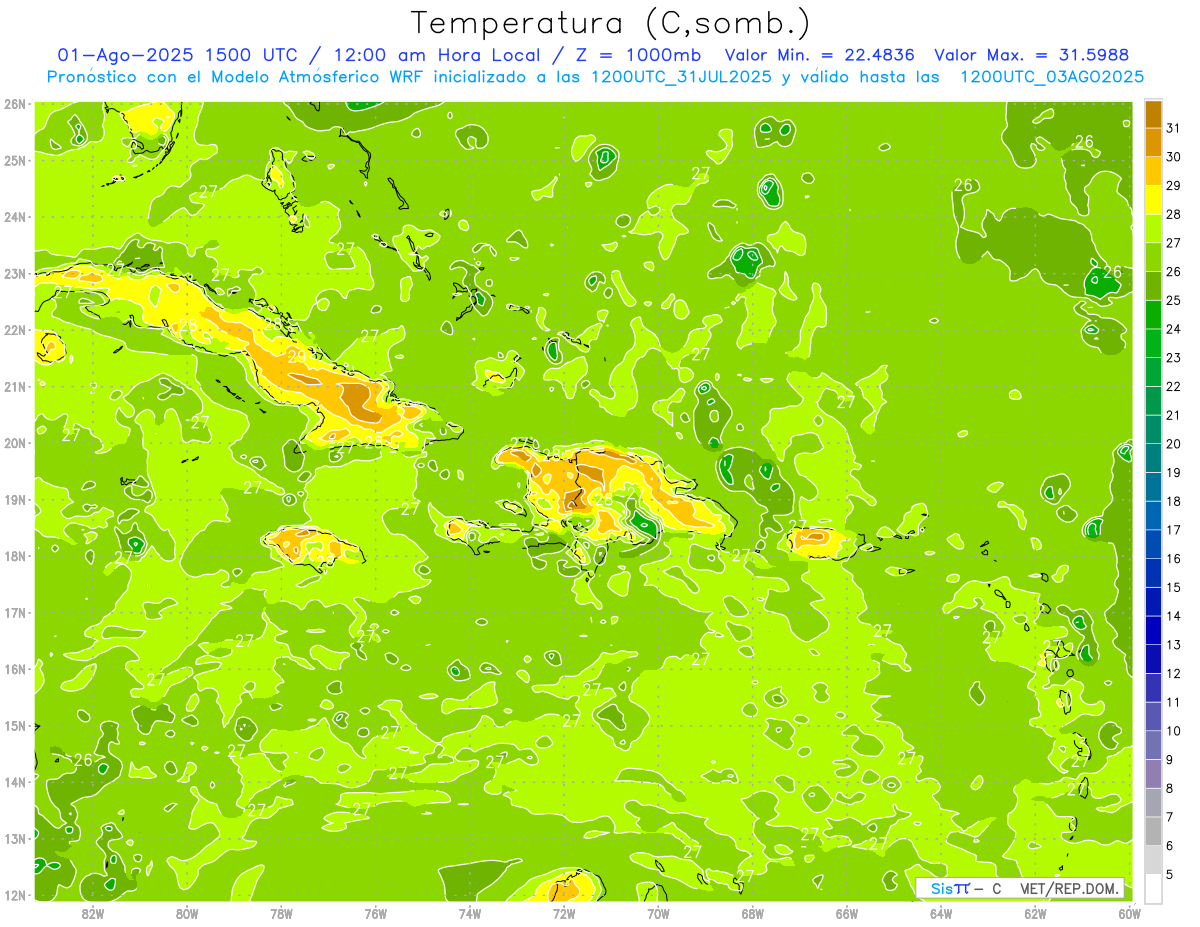Viewport: 1200px width, 927px height.
Task: Click the "64W" longitude axis label
Action: click(x=941, y=912)
